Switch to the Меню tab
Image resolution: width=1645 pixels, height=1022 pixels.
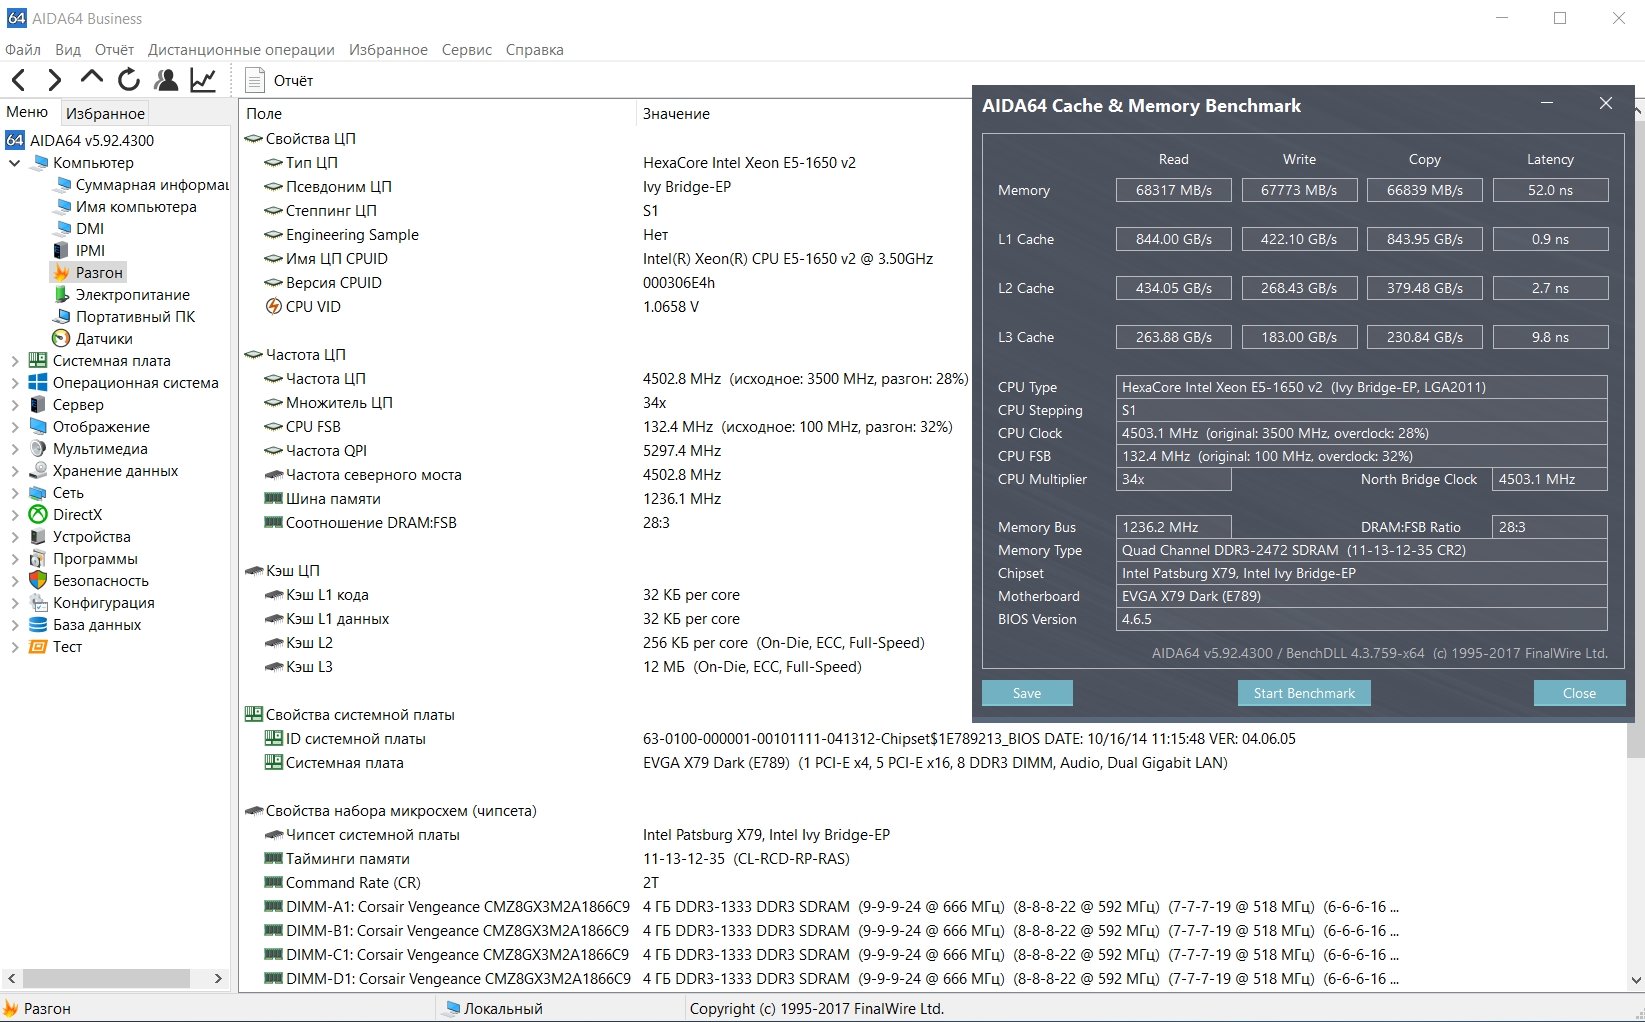(x=27, y=112)
